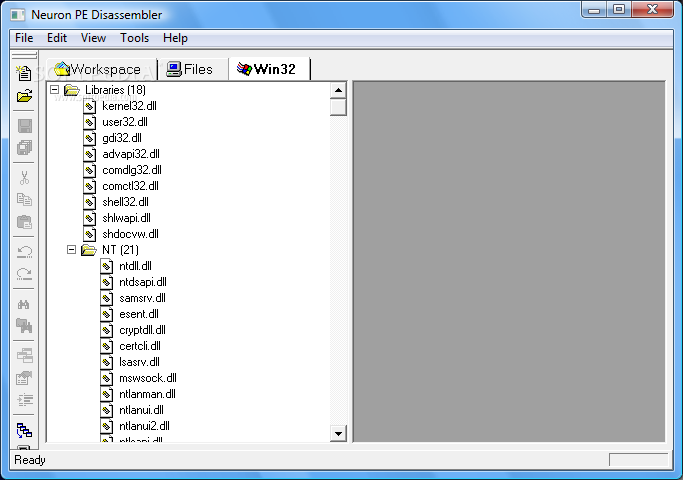Select shell32.dll library entry

click(125, 202)
